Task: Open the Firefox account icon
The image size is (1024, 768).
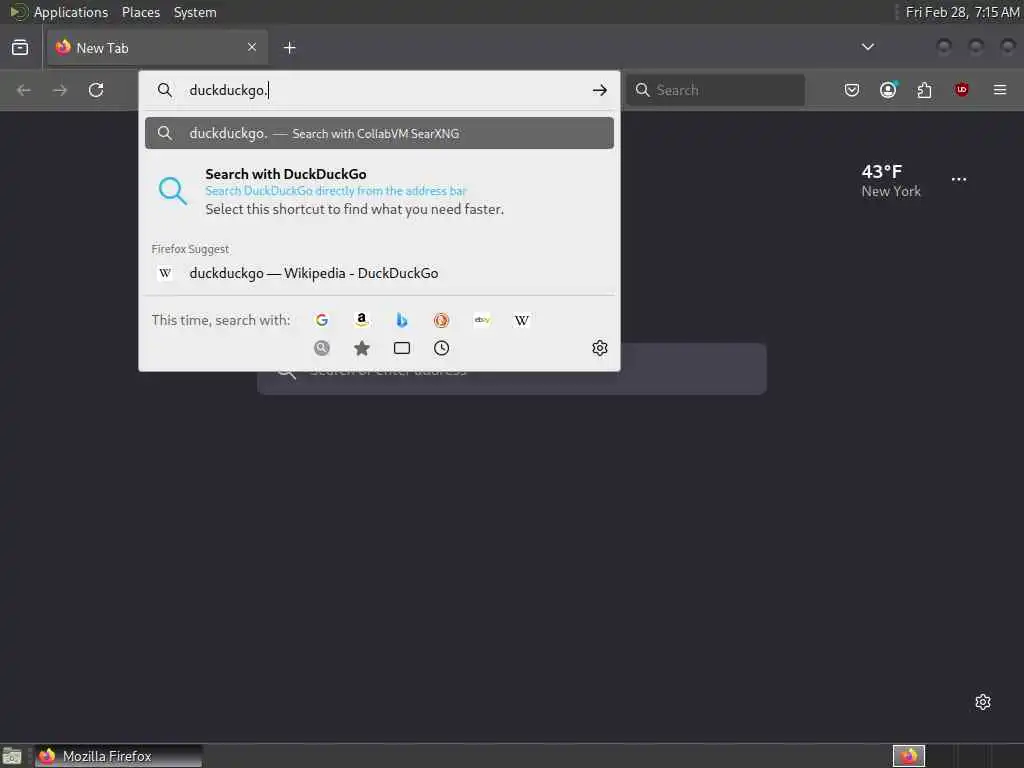Action: pos(888,90)
